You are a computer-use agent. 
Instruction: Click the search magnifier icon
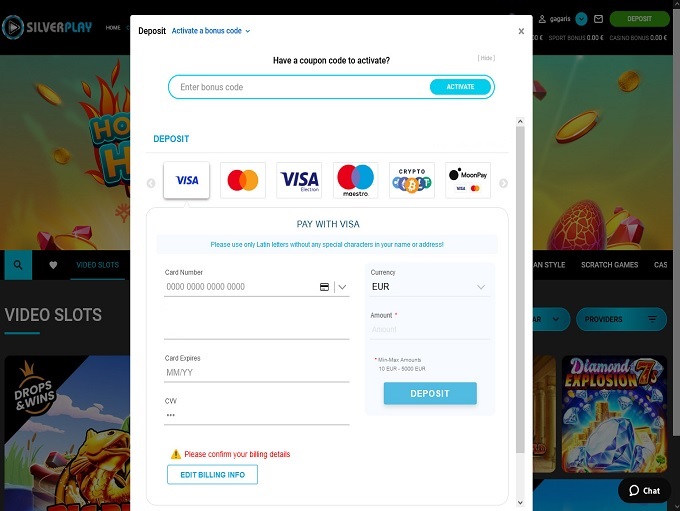18,265
